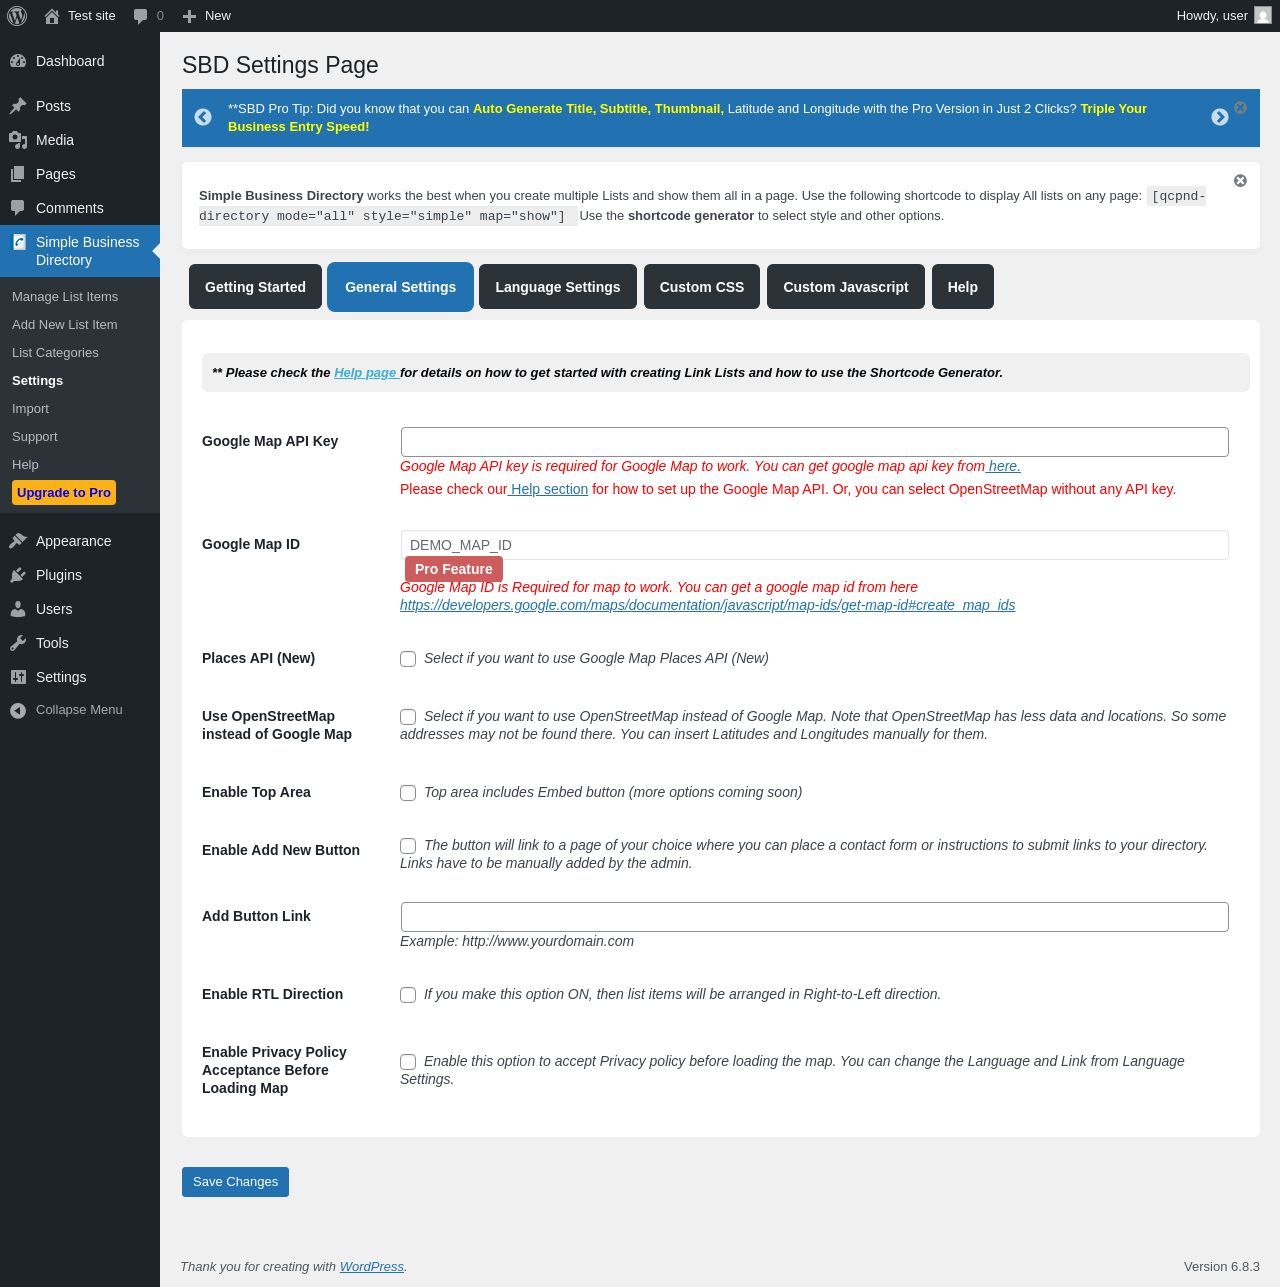Click the Plugins plug icon

(18, 575)
